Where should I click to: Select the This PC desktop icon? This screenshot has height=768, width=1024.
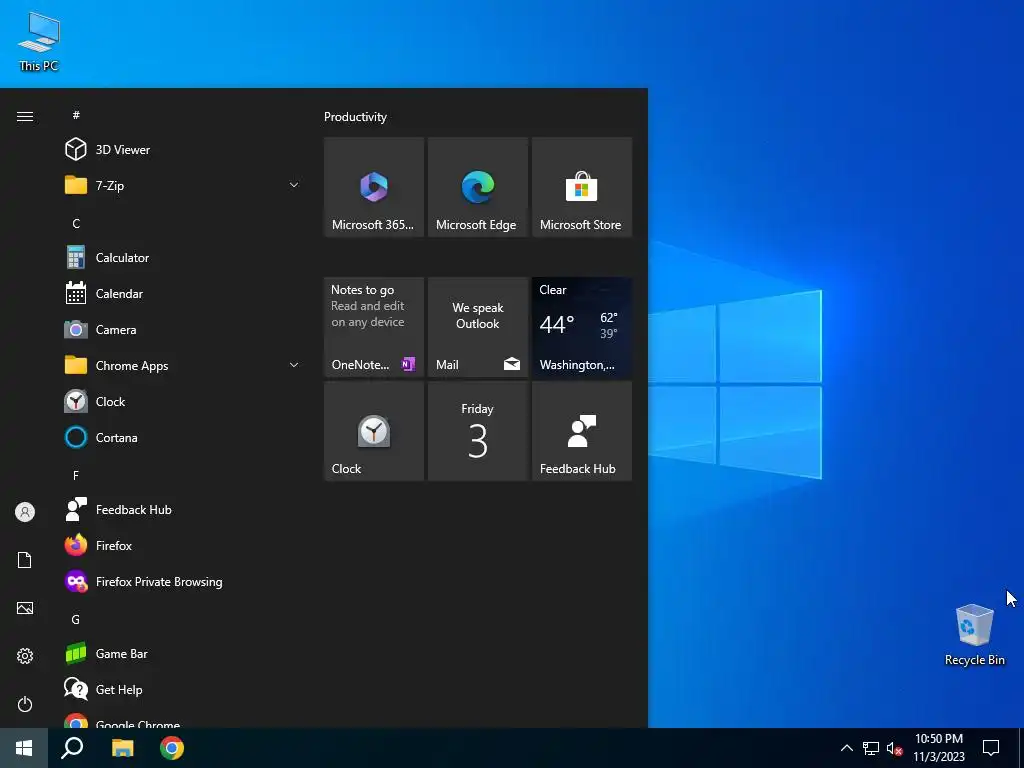point(39,41)
